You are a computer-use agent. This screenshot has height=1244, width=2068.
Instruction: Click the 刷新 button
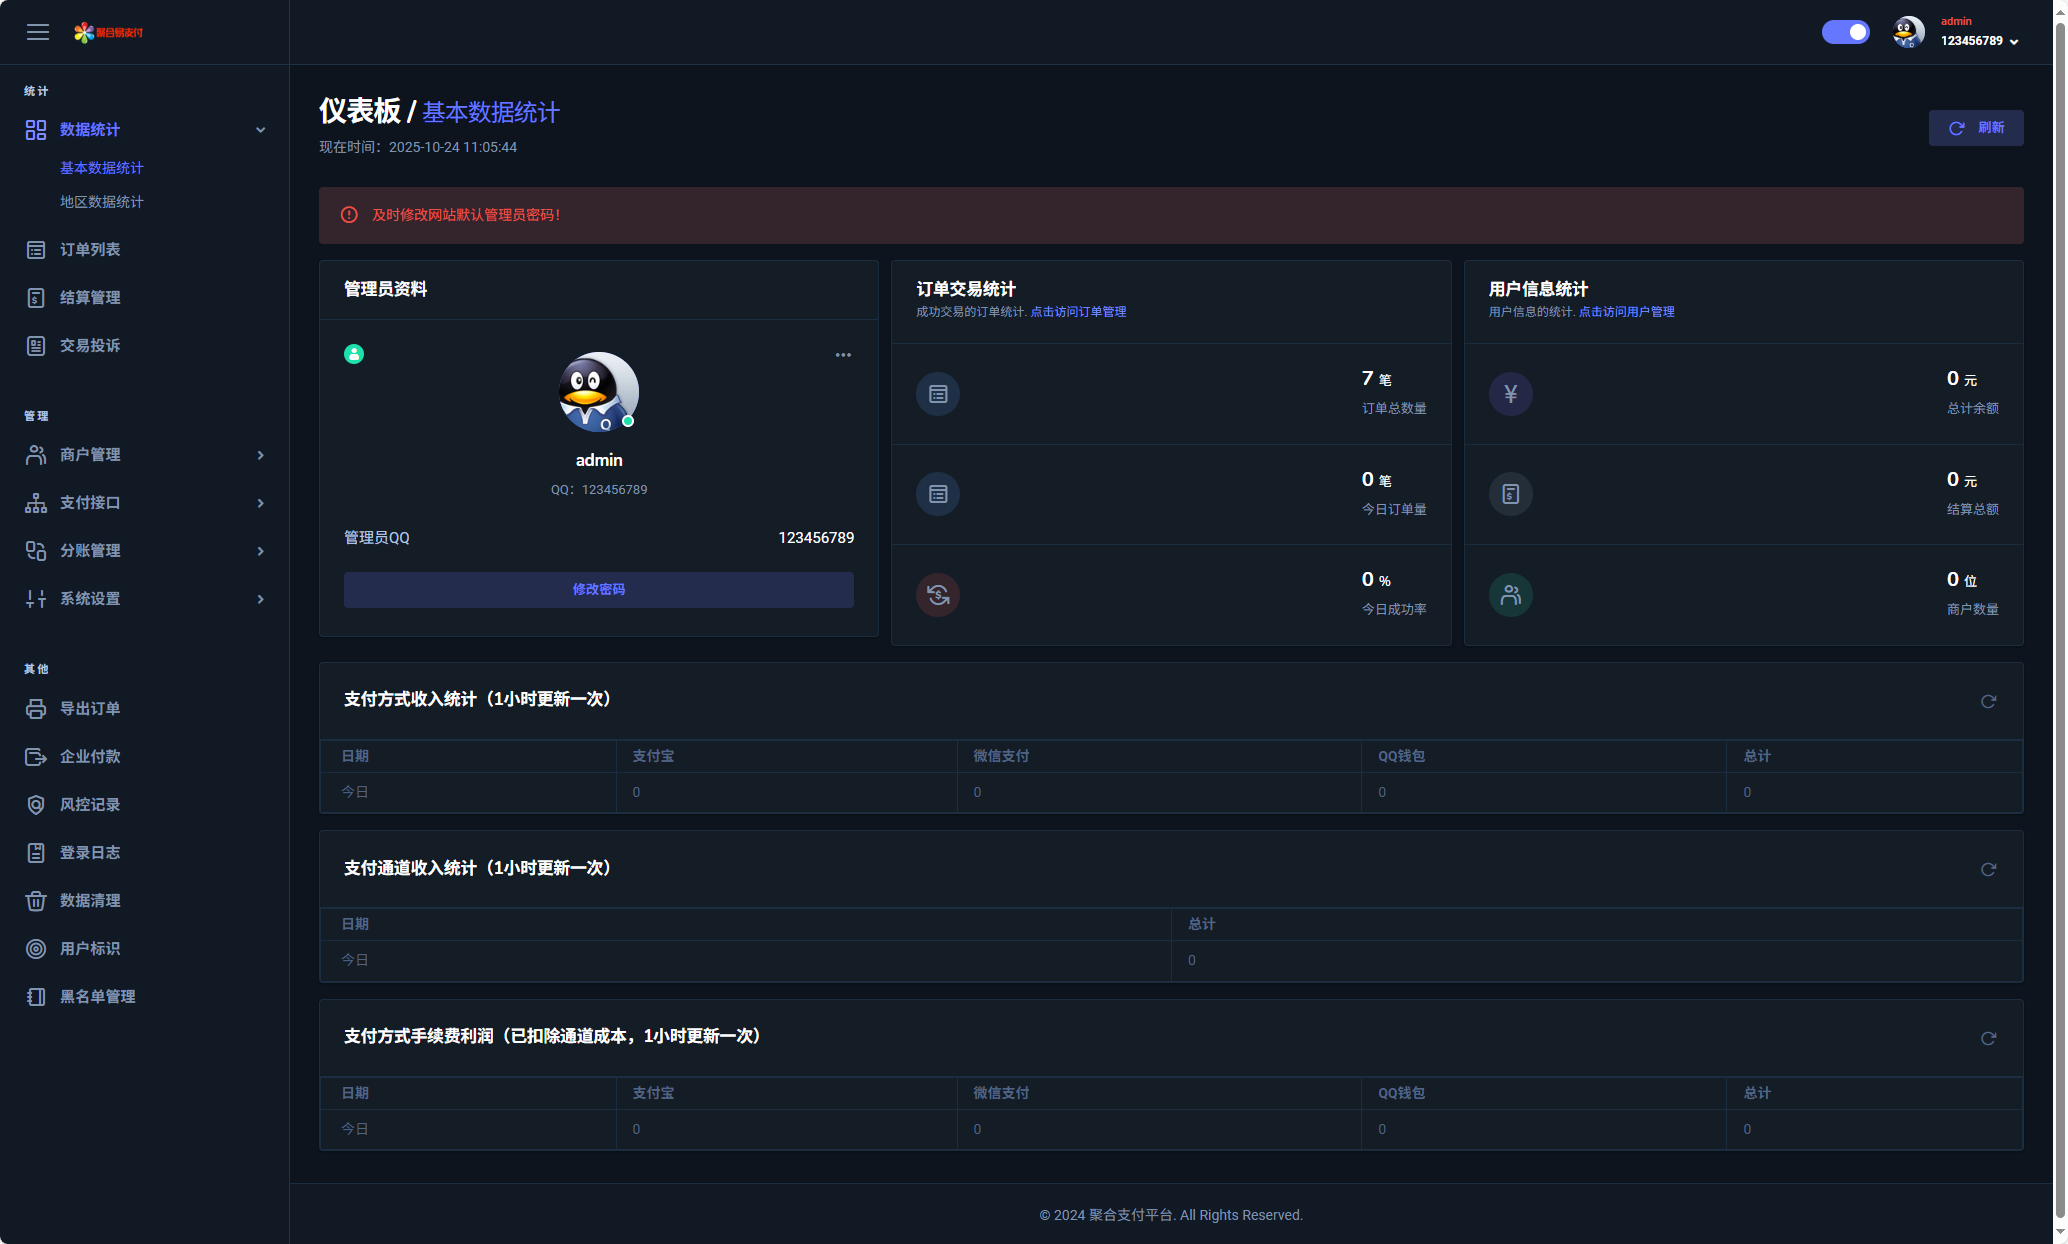1975,128
